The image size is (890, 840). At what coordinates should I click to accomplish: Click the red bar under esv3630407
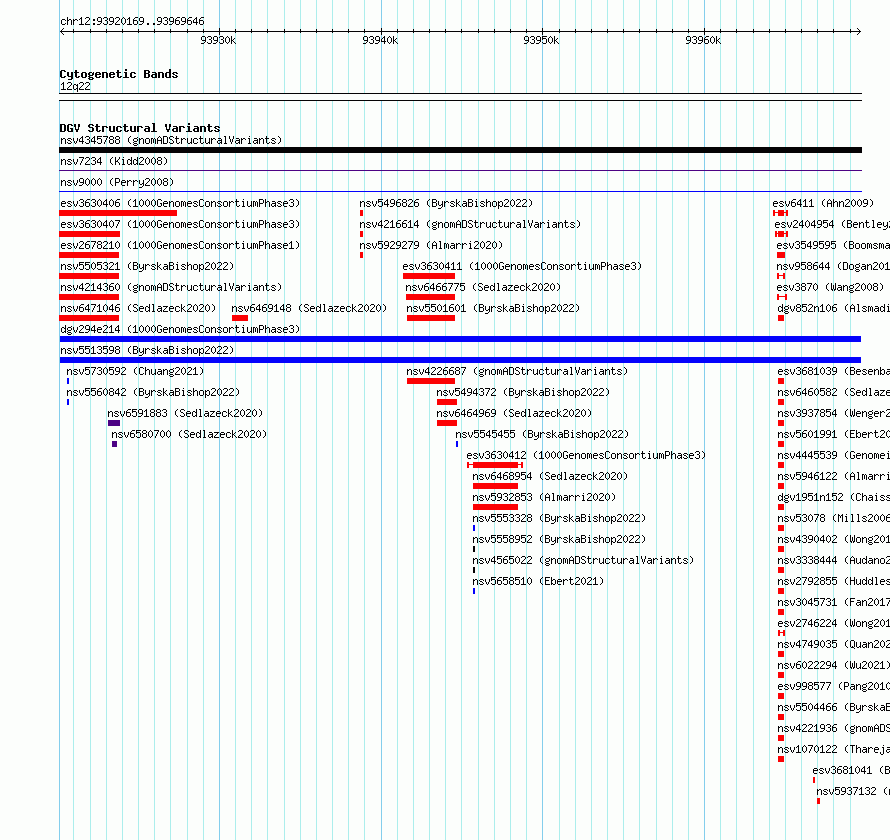tap(90, 234)
